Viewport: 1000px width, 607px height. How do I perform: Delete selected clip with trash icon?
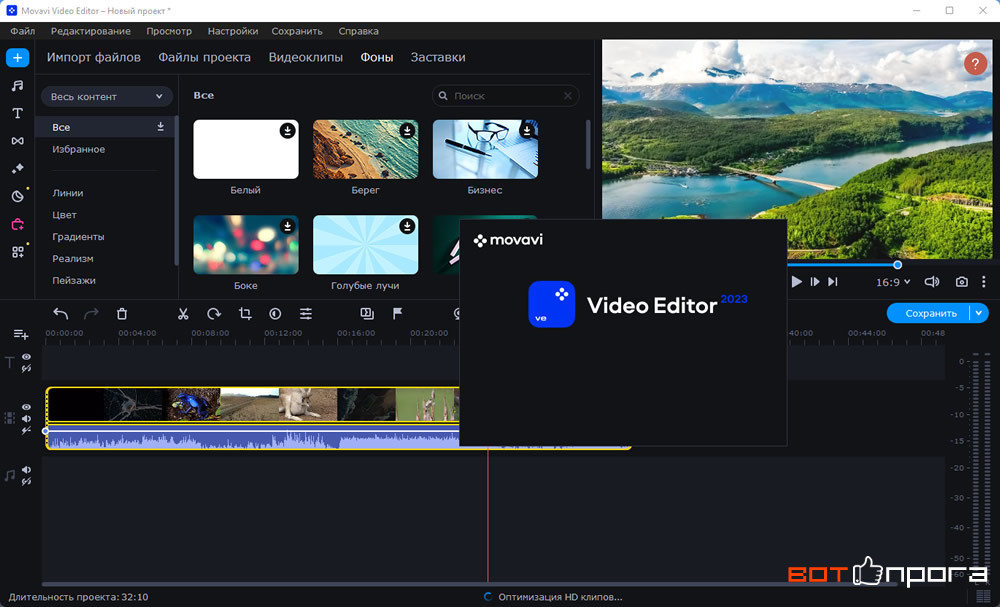pyautogui.click(x=122, y=314)
